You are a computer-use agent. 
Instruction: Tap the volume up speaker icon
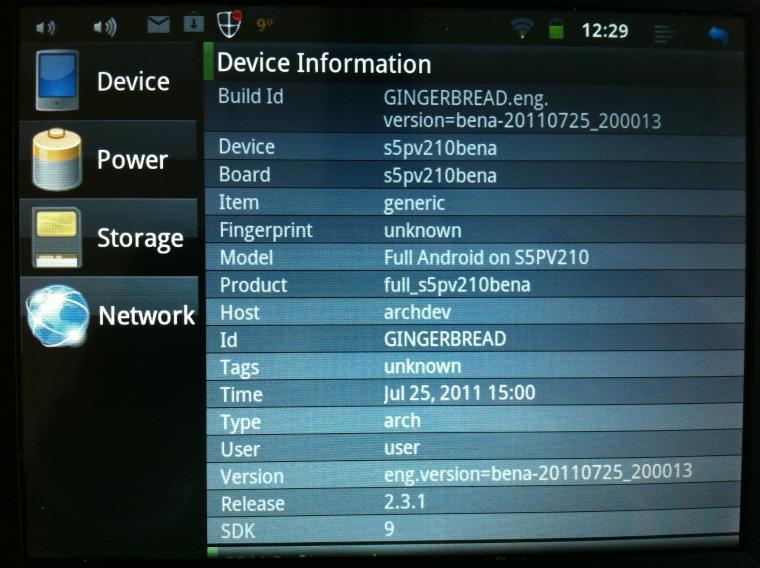coord(105,27)
